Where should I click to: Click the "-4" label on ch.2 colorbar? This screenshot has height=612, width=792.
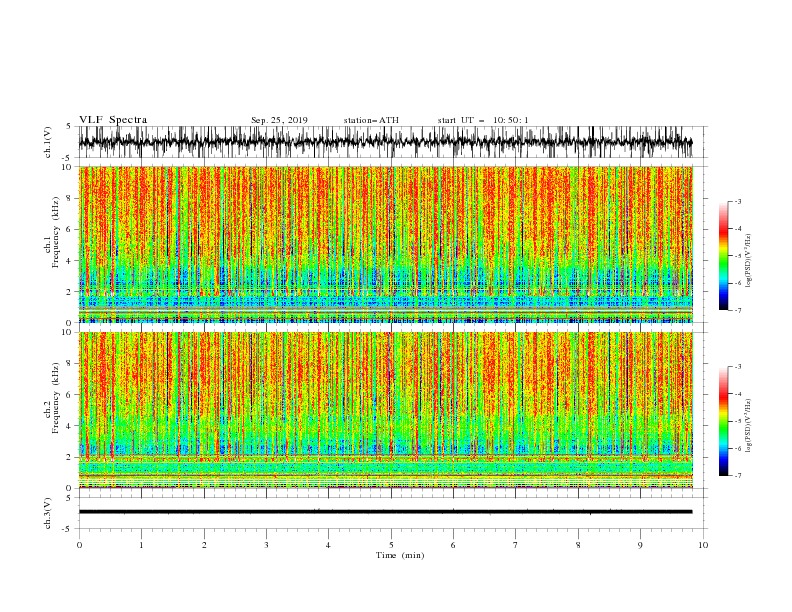(738, 394)
